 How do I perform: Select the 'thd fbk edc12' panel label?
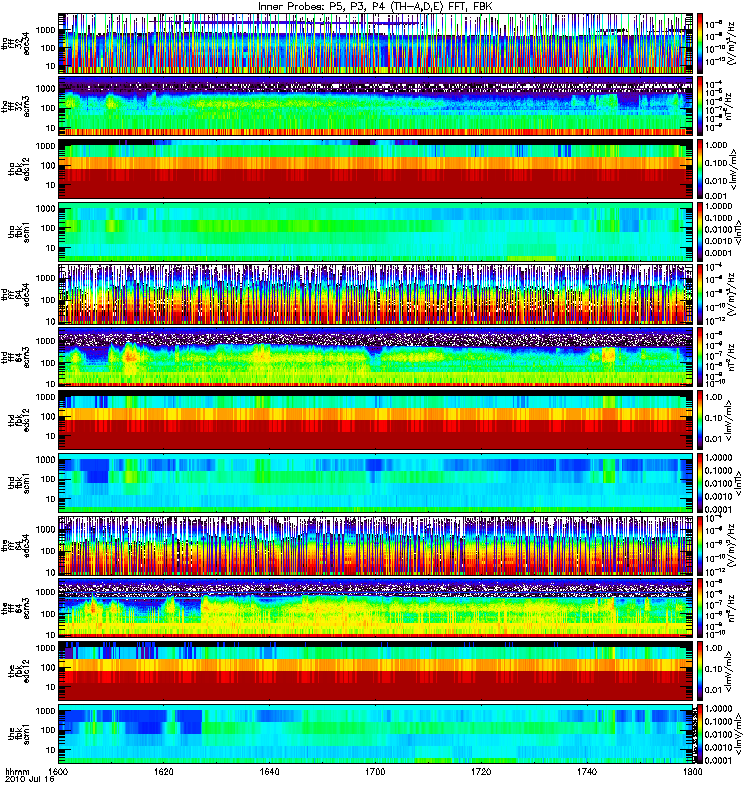click(x=19, y=420)
